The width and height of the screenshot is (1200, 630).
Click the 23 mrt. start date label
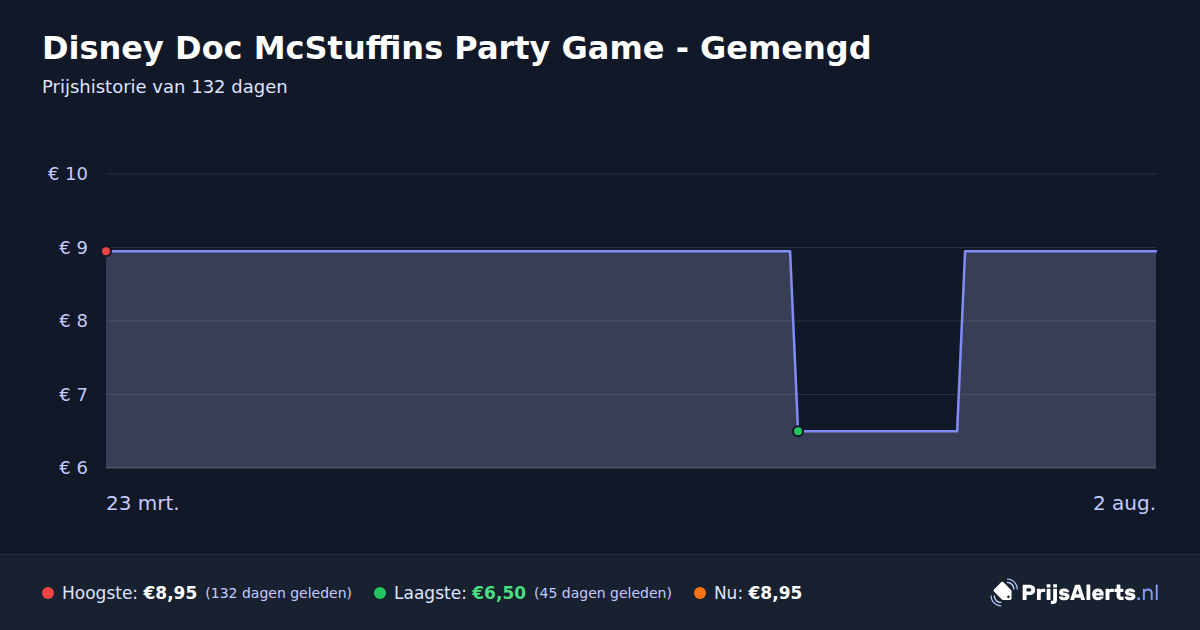tap(143, 503)
